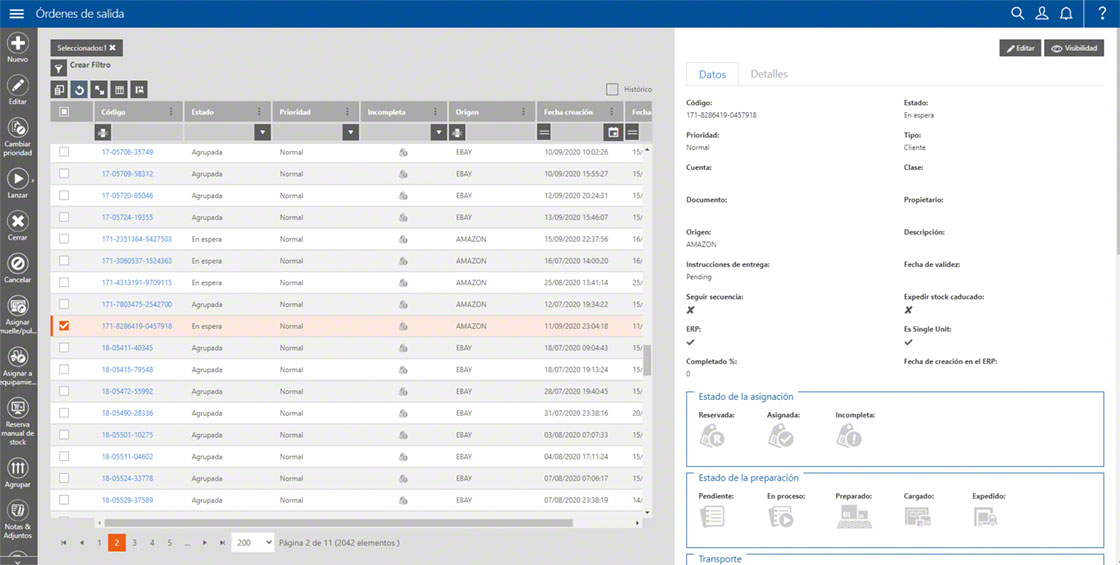Viewport: 1120px width, 565px height.
Task: Click the Editar pencil icon in sidebar
Action: [x=17, y=86]
